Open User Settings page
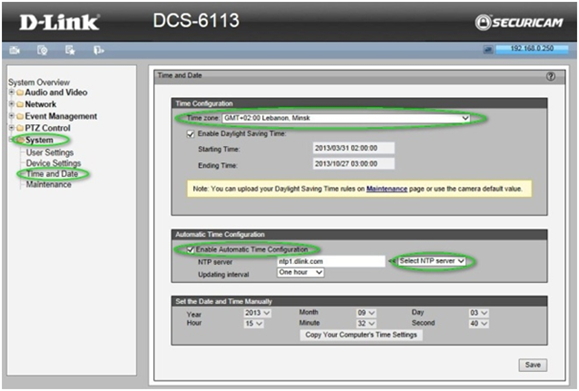 click(49, 152)
